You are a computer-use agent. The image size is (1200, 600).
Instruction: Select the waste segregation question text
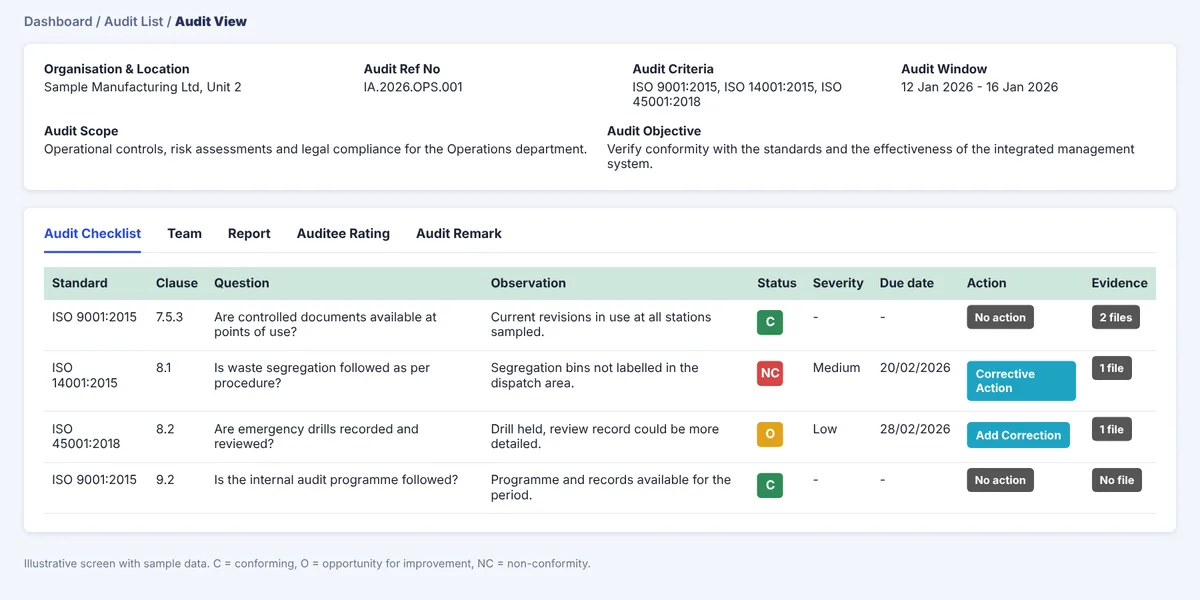click(322, 375)
